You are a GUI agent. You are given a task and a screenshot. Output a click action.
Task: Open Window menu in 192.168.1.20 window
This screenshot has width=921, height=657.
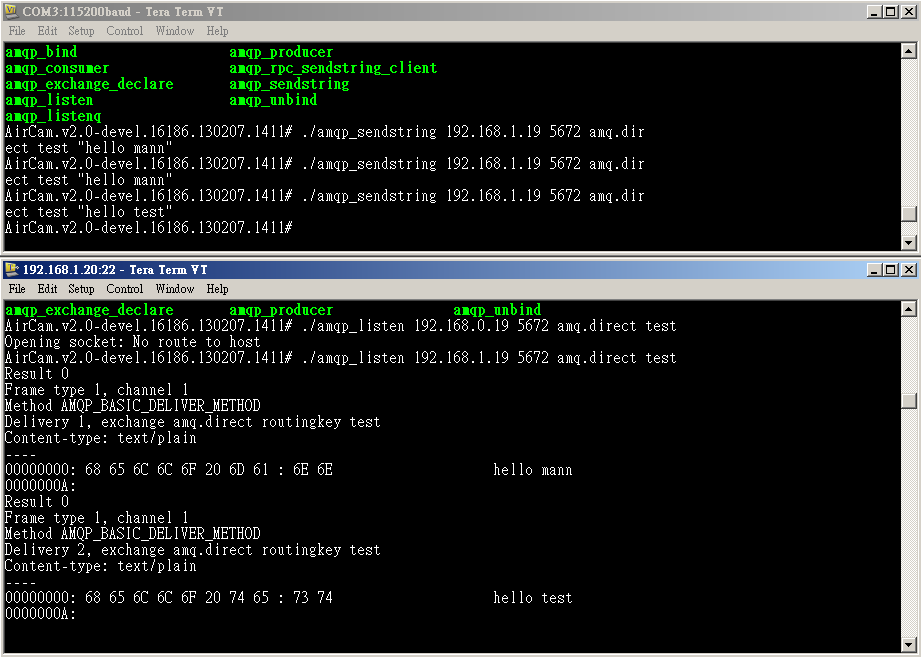point(175,289)
